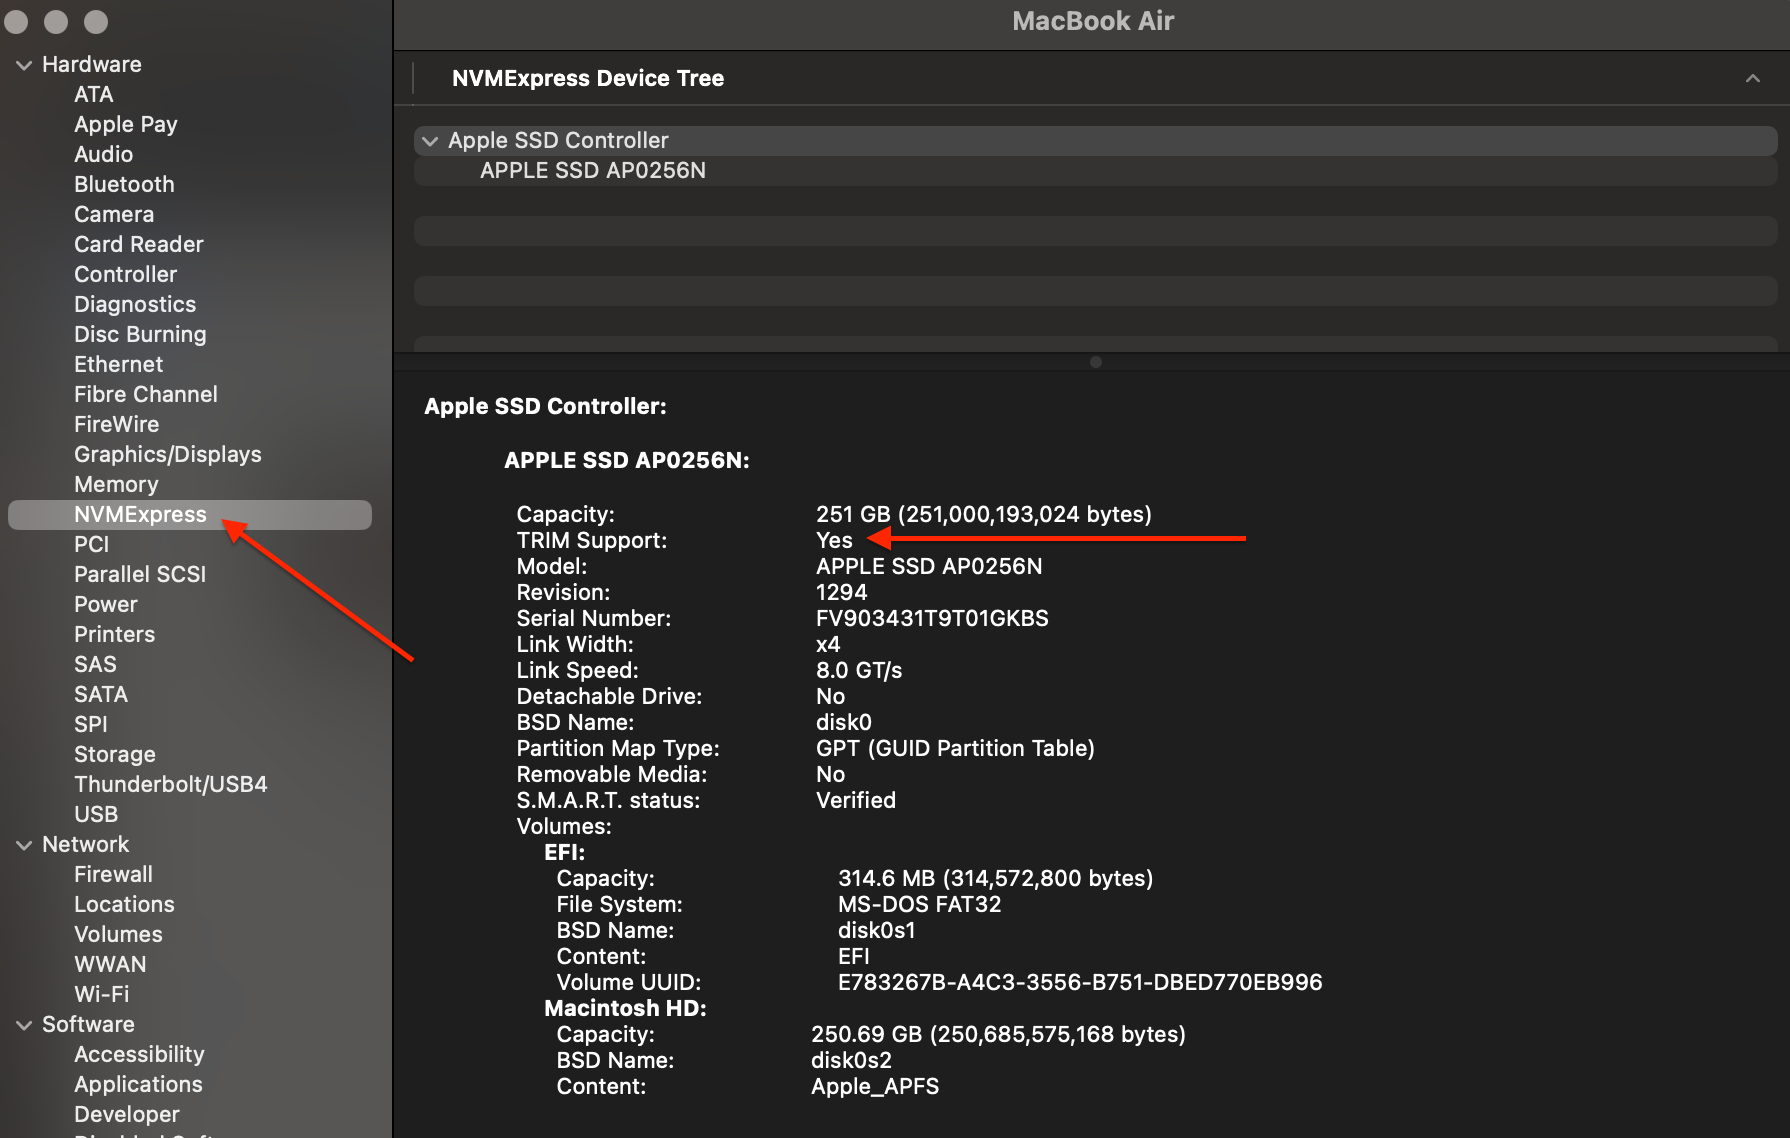
Task: Click the Software section label
Action: tap(88, 1024)
